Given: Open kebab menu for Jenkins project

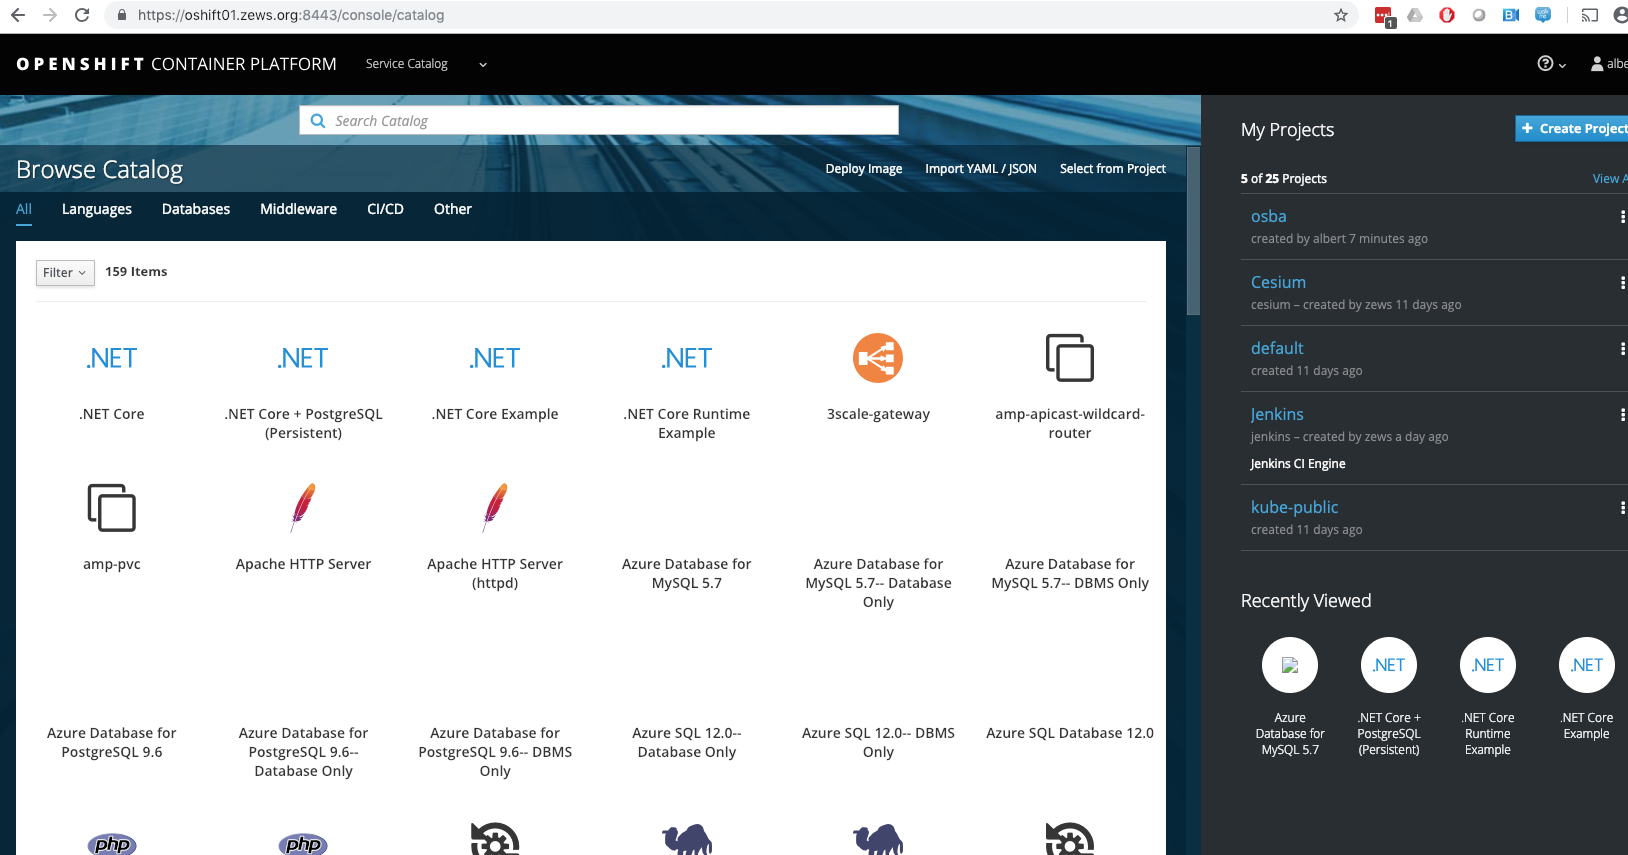Looking at the screenshot, I should (x=1622, y=415).
